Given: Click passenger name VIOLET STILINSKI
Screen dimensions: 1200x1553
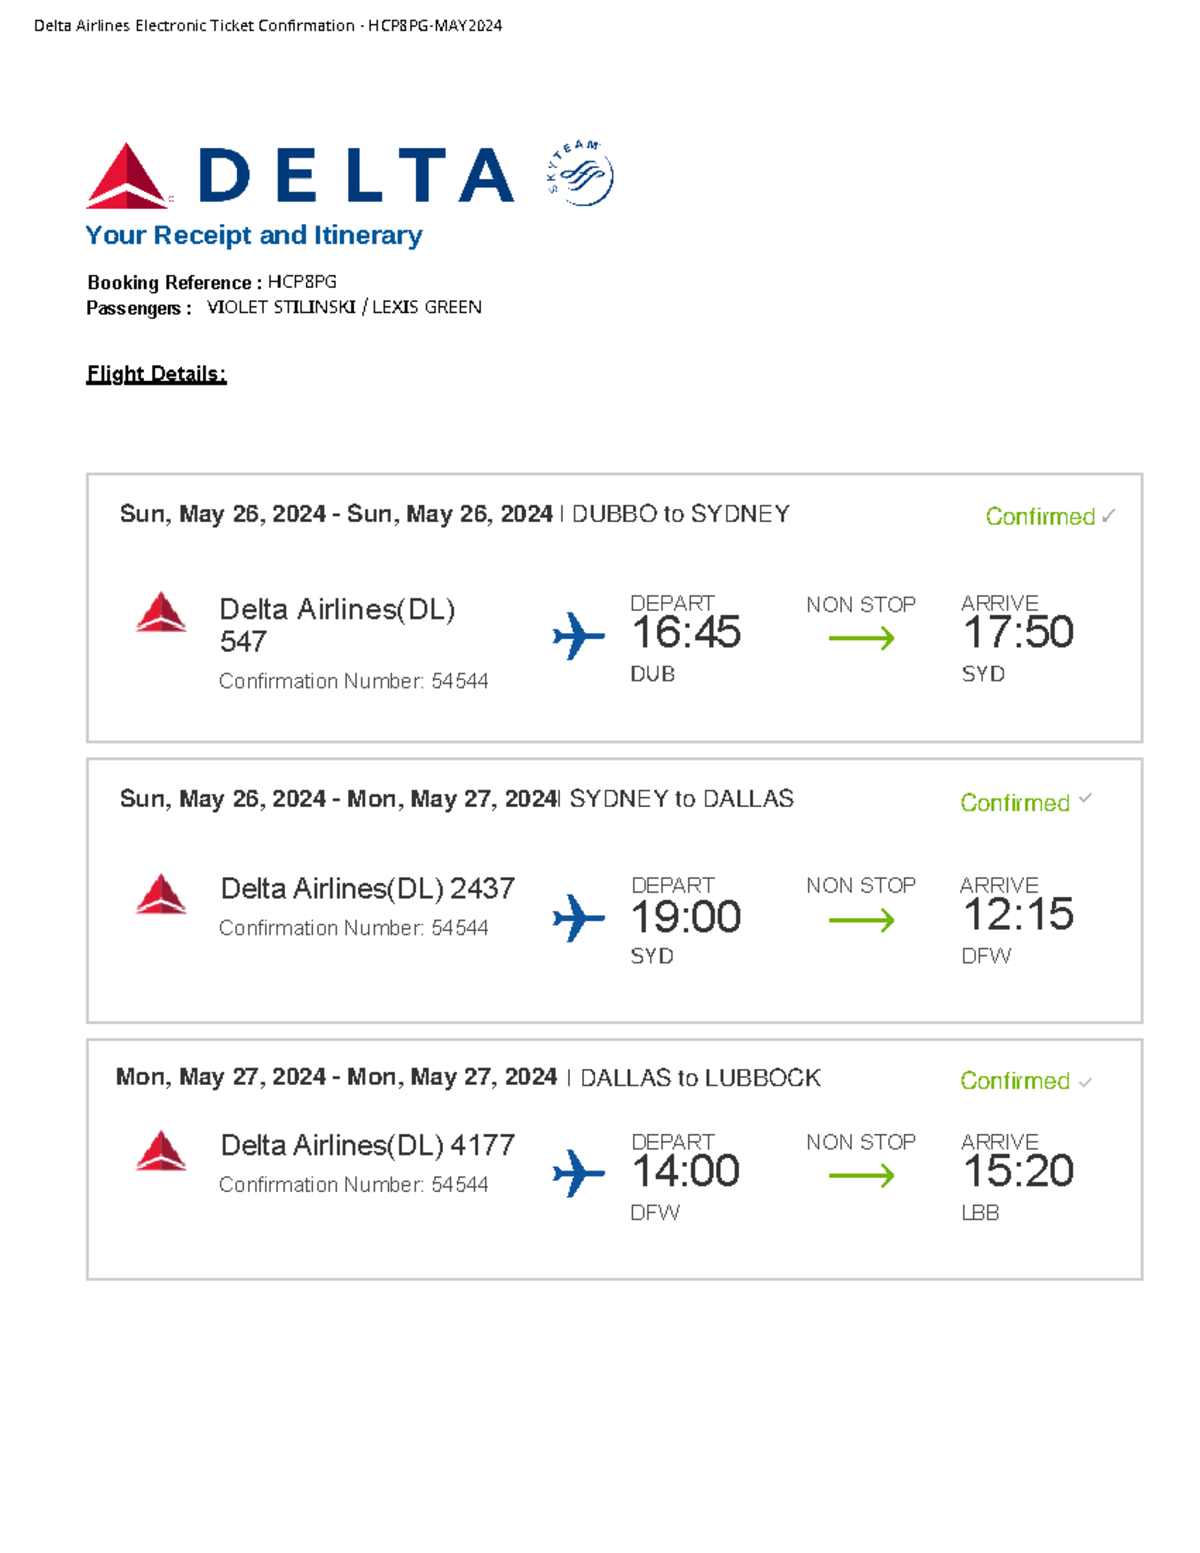Looking at the screenshot, I should point(281,307).
